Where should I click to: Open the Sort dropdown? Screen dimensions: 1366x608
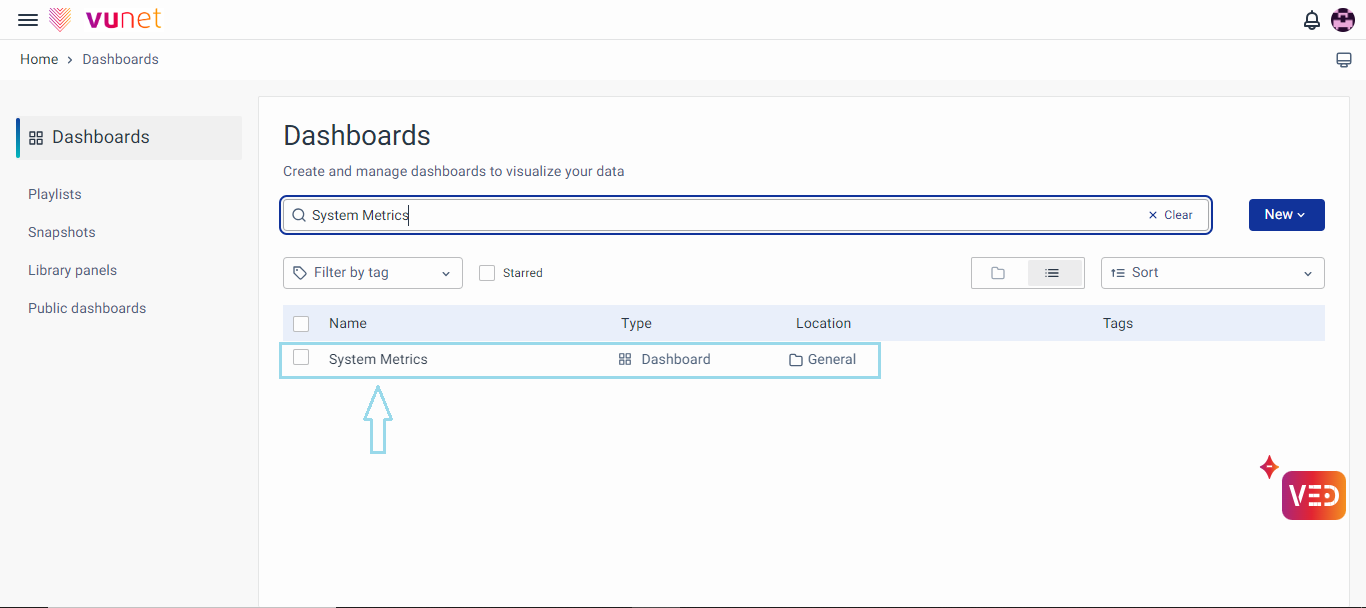coord(1212,273)
